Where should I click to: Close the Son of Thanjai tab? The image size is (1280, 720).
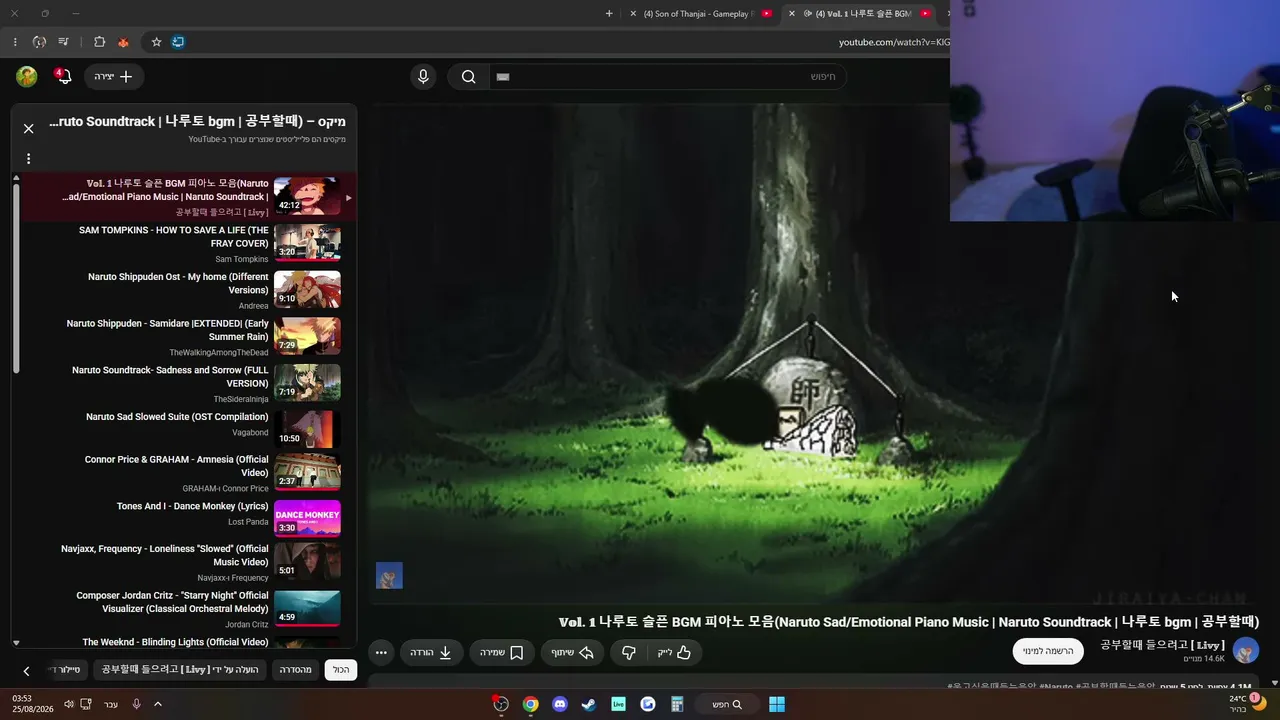click(633, 14)
